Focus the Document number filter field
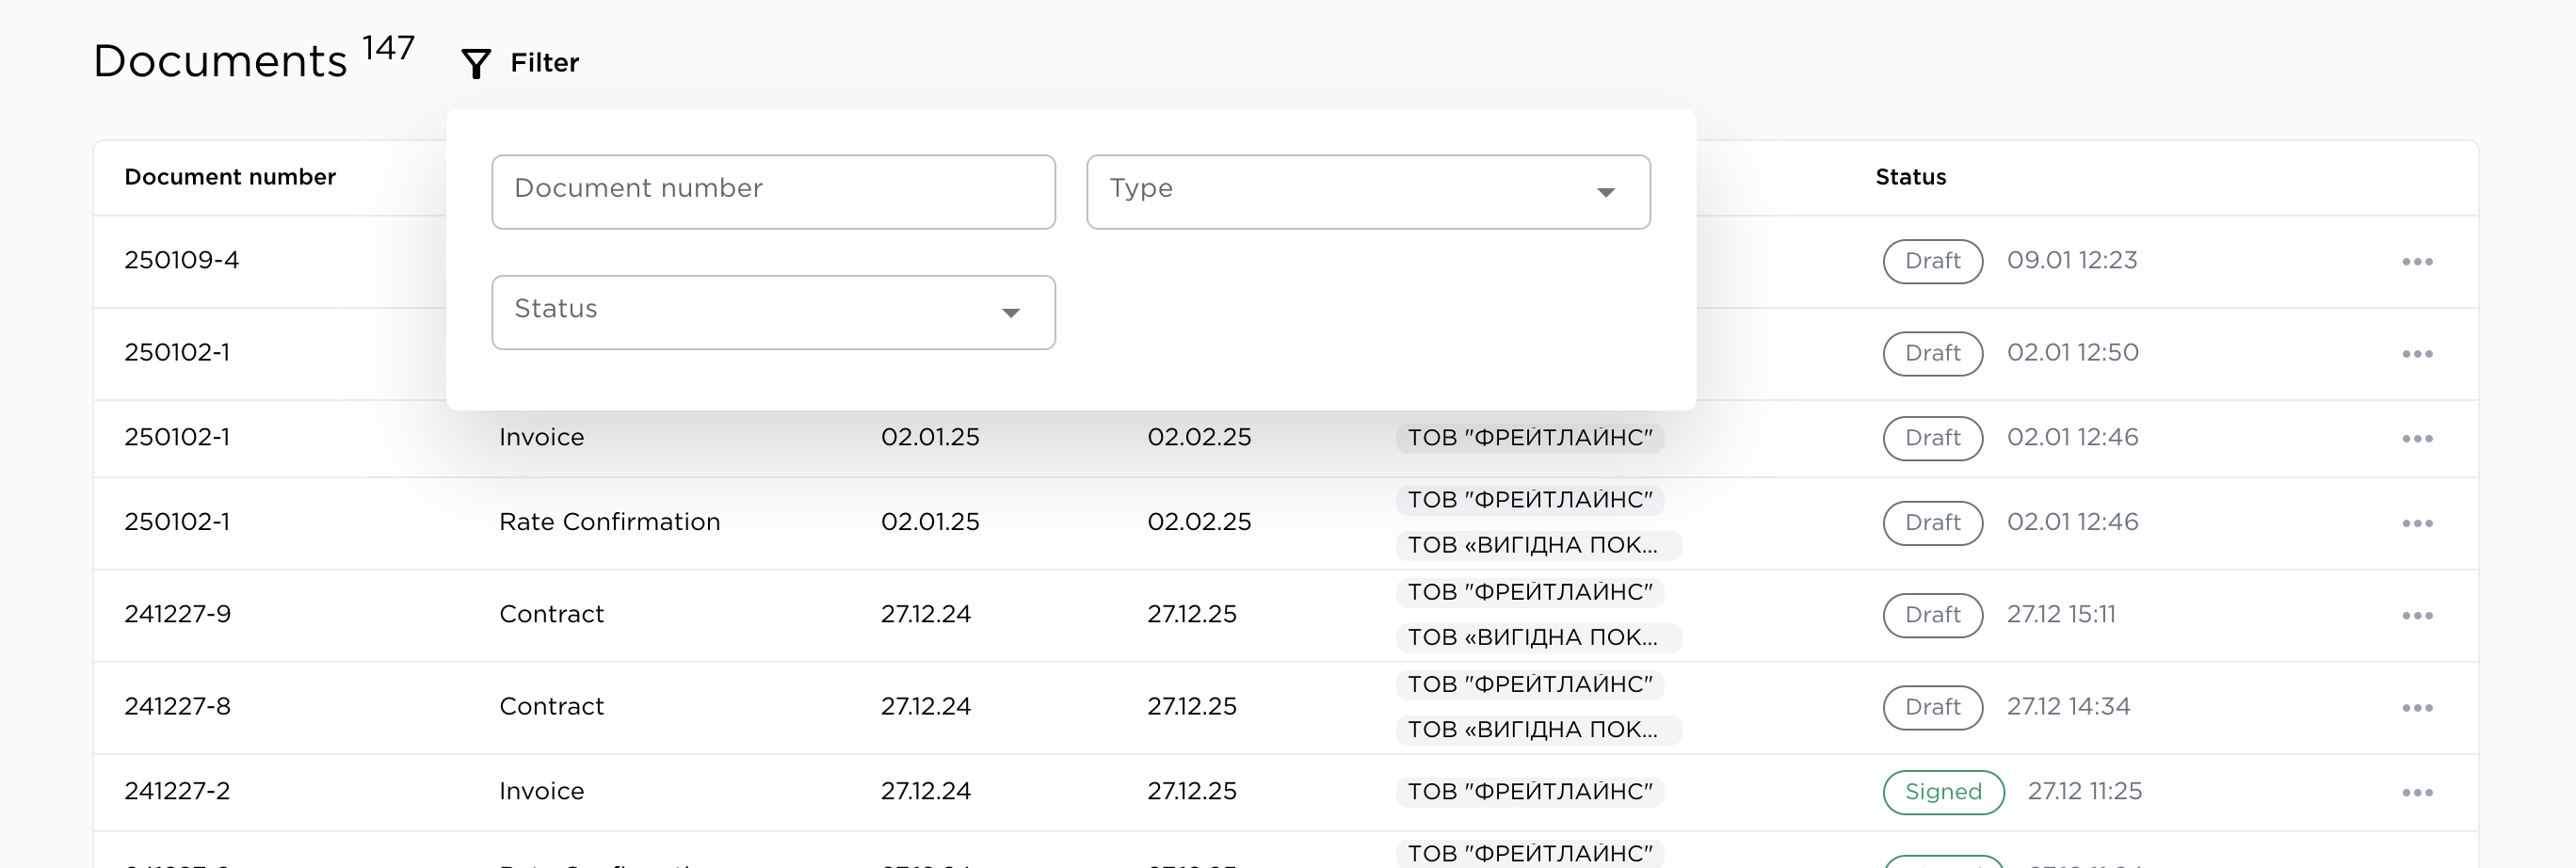 click(x=773, y=192)
